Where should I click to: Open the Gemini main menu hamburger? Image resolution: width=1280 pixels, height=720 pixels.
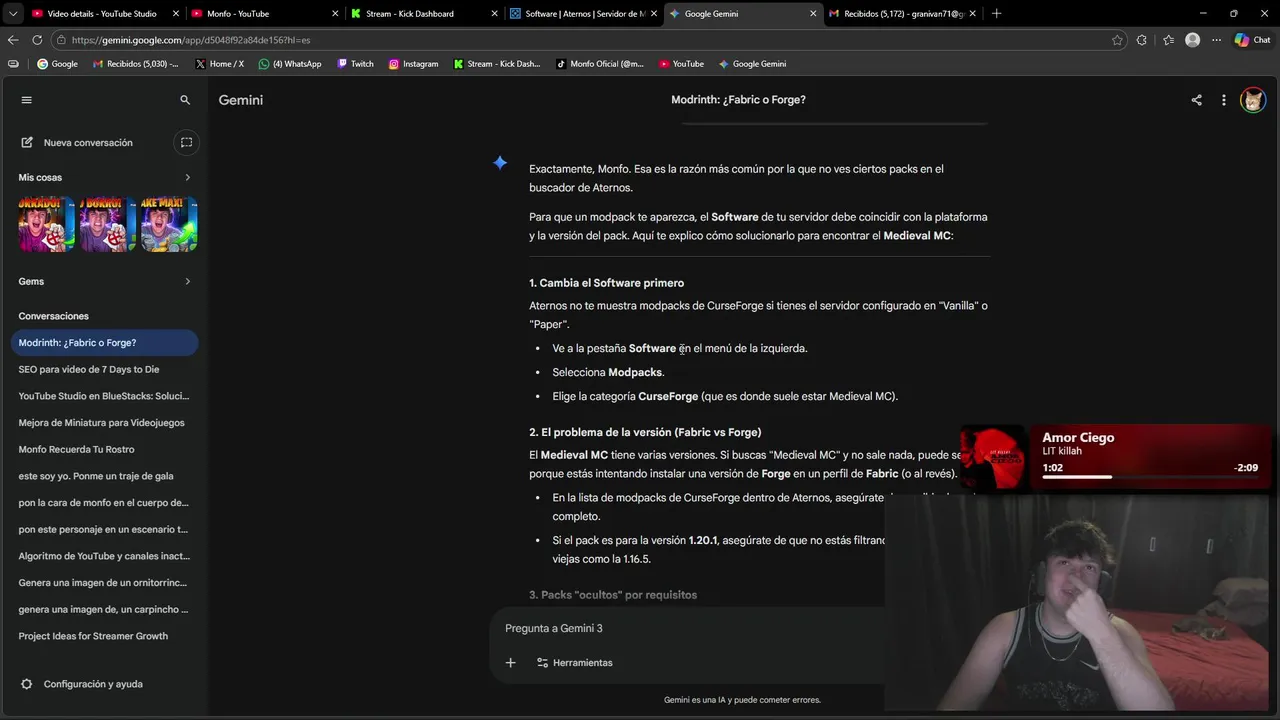[27, 100]
